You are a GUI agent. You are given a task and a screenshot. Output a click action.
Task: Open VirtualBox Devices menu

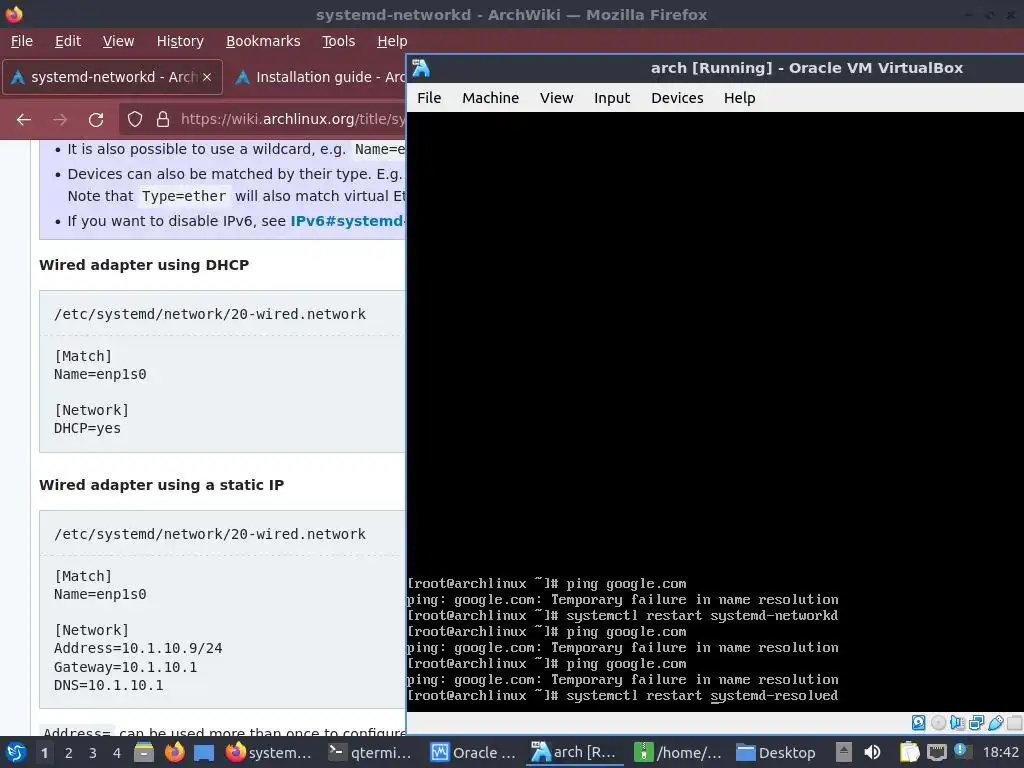677,98
